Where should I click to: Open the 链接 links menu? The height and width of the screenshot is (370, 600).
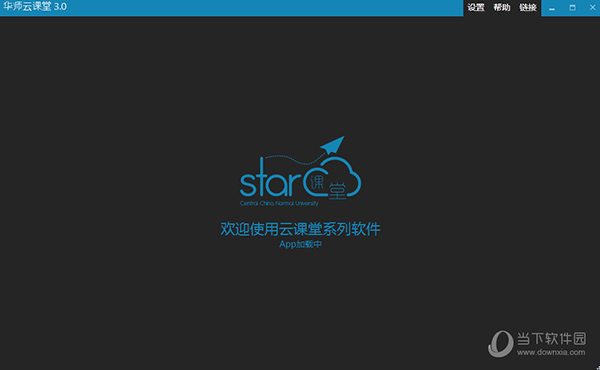[528, 7]
